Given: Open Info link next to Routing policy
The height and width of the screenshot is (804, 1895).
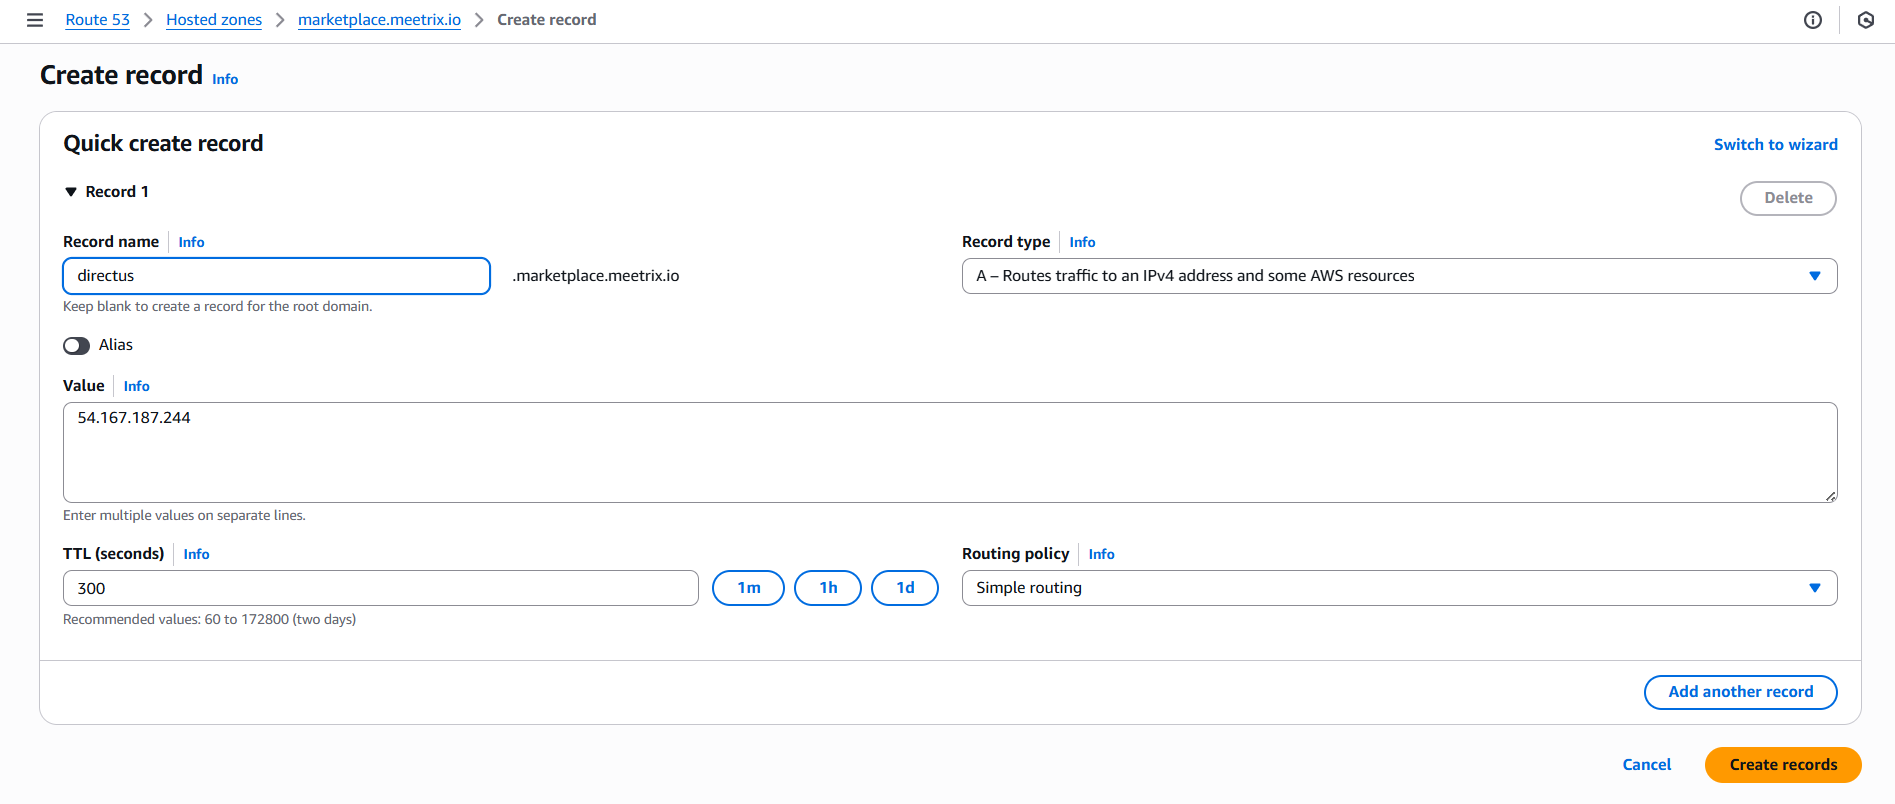Looking at the screenshot, I should coord(1101,554).
